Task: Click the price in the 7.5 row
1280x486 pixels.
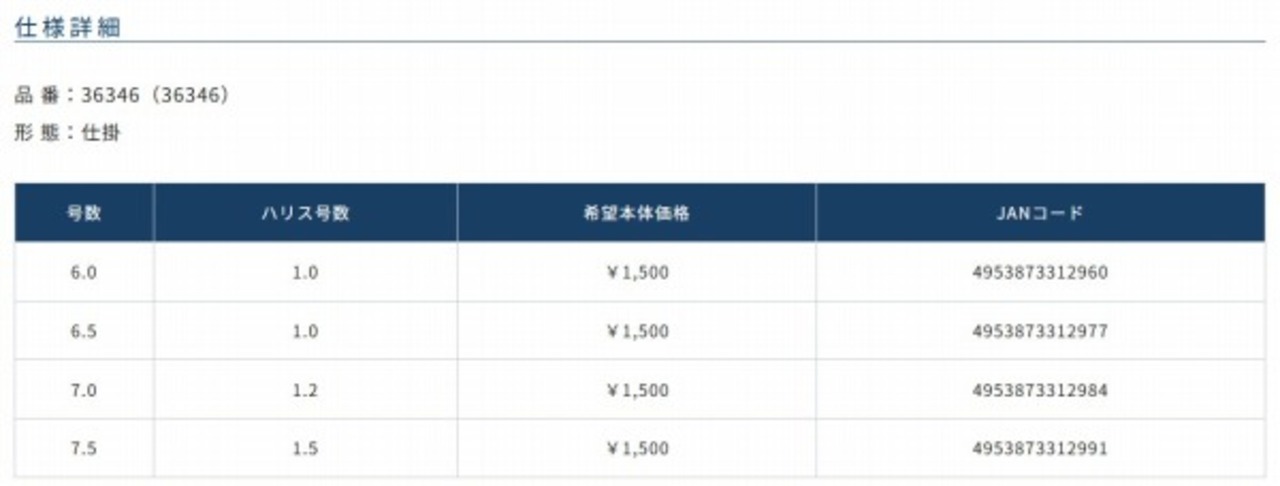Action: pyautogui.click(x=637, y=448)
